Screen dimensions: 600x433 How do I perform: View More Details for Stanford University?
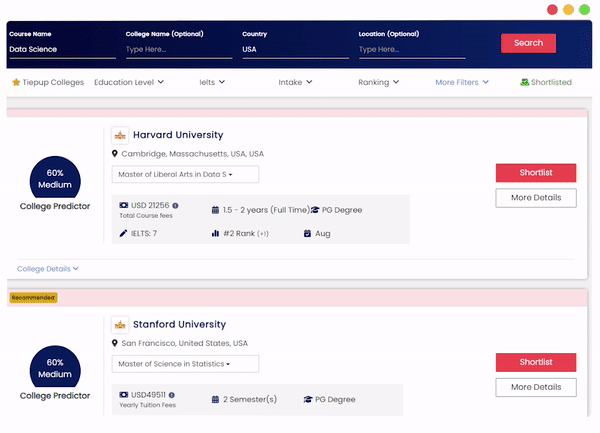tap(535, 387)
